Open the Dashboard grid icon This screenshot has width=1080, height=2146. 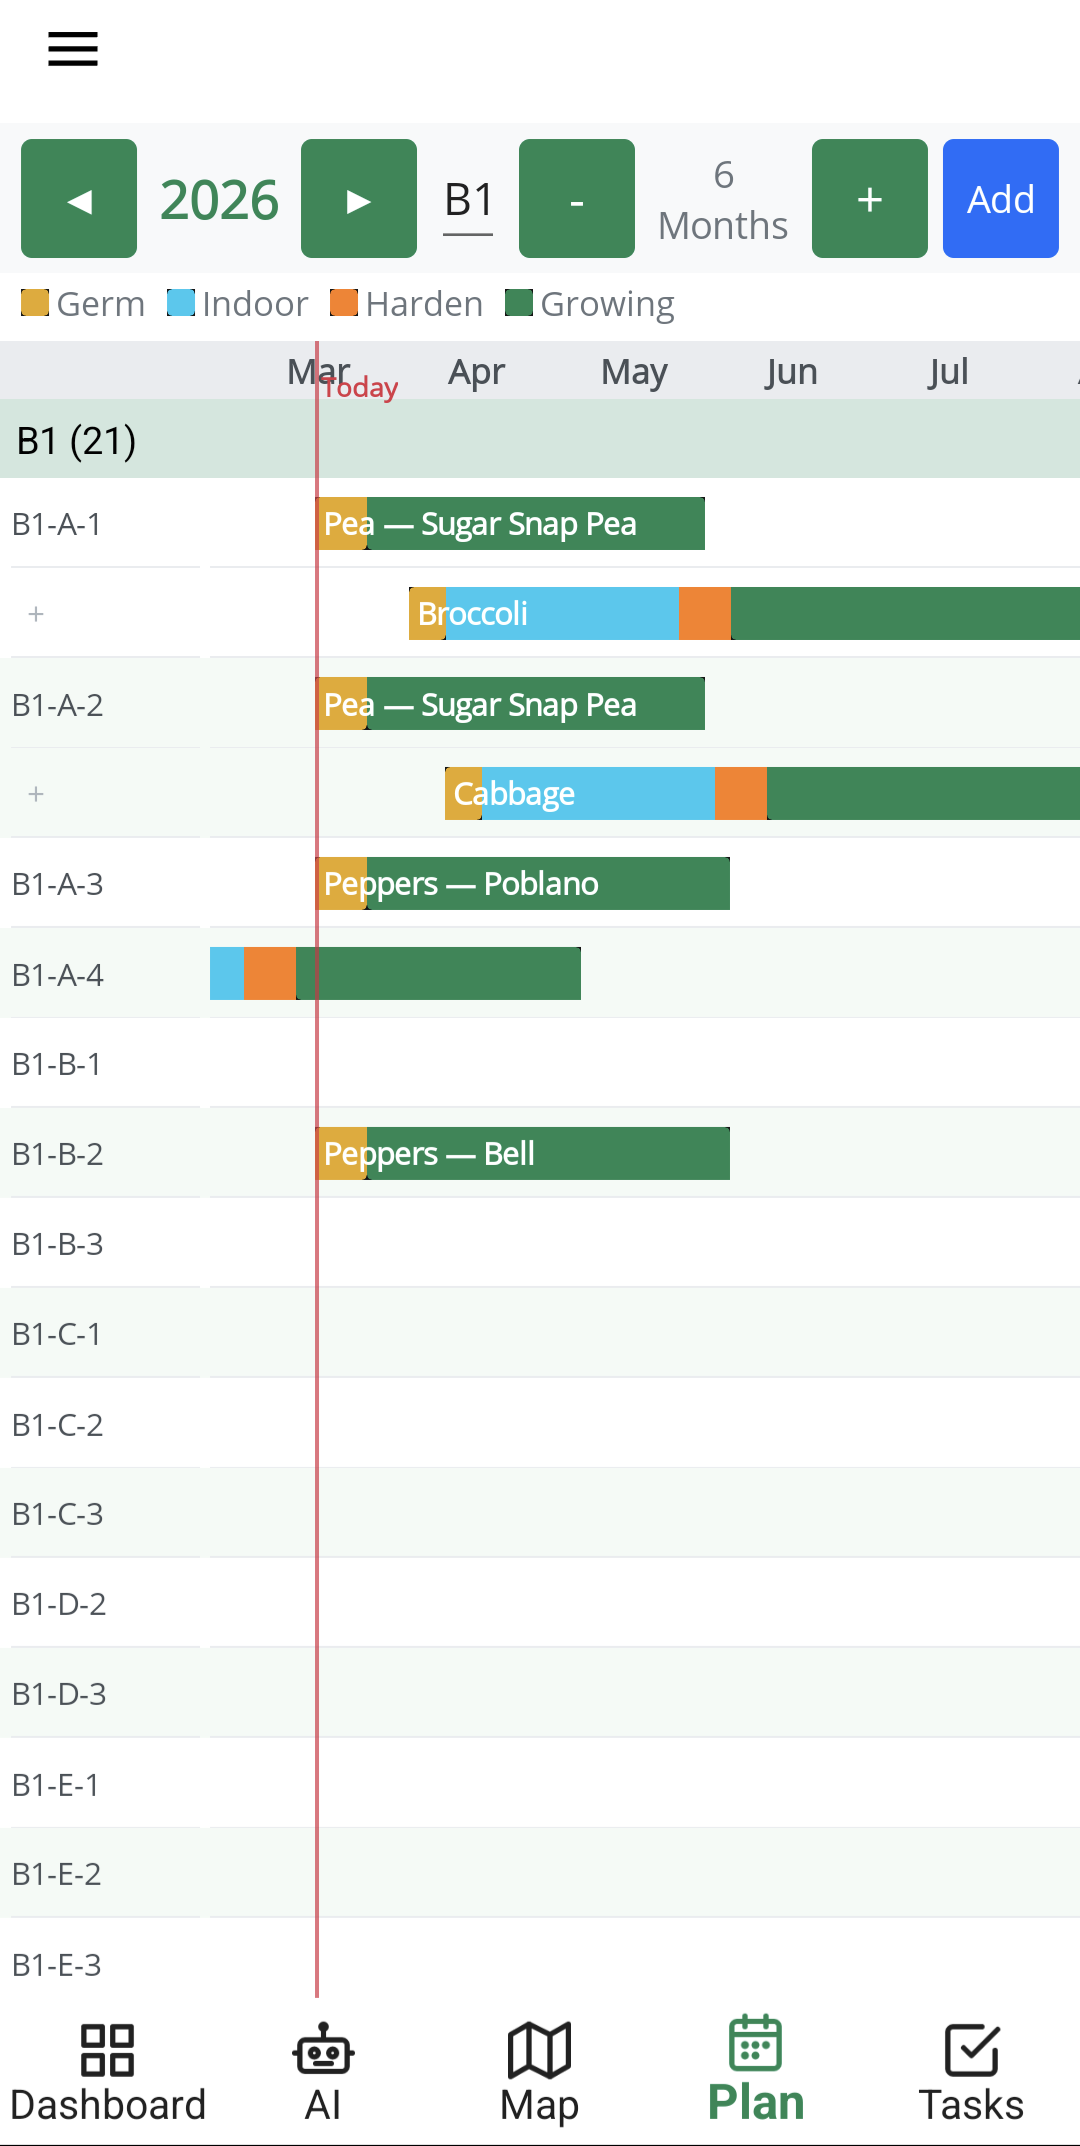point(107,2051)
